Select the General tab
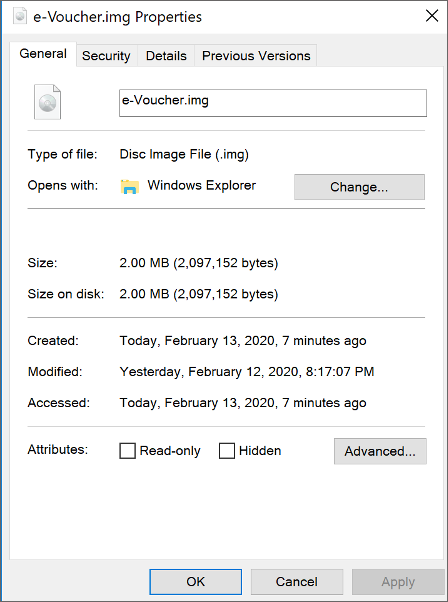 coord(43,54)
